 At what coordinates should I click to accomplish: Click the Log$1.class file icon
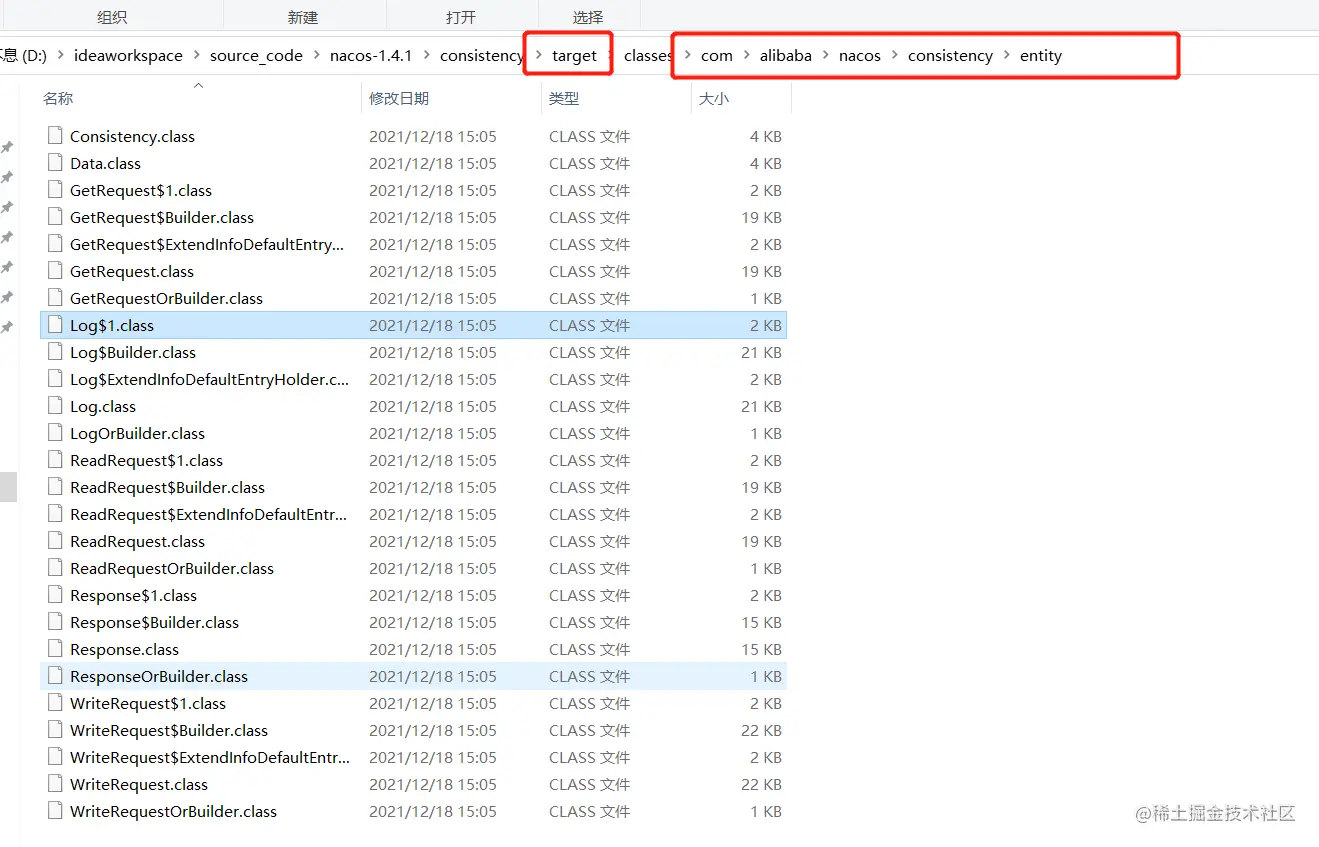(55, 325)
